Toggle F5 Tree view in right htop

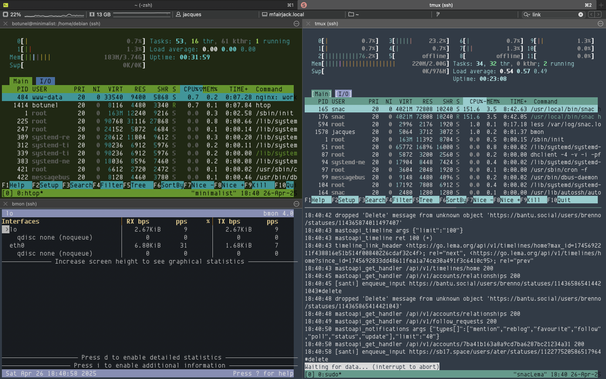click(x=426, y=200)
